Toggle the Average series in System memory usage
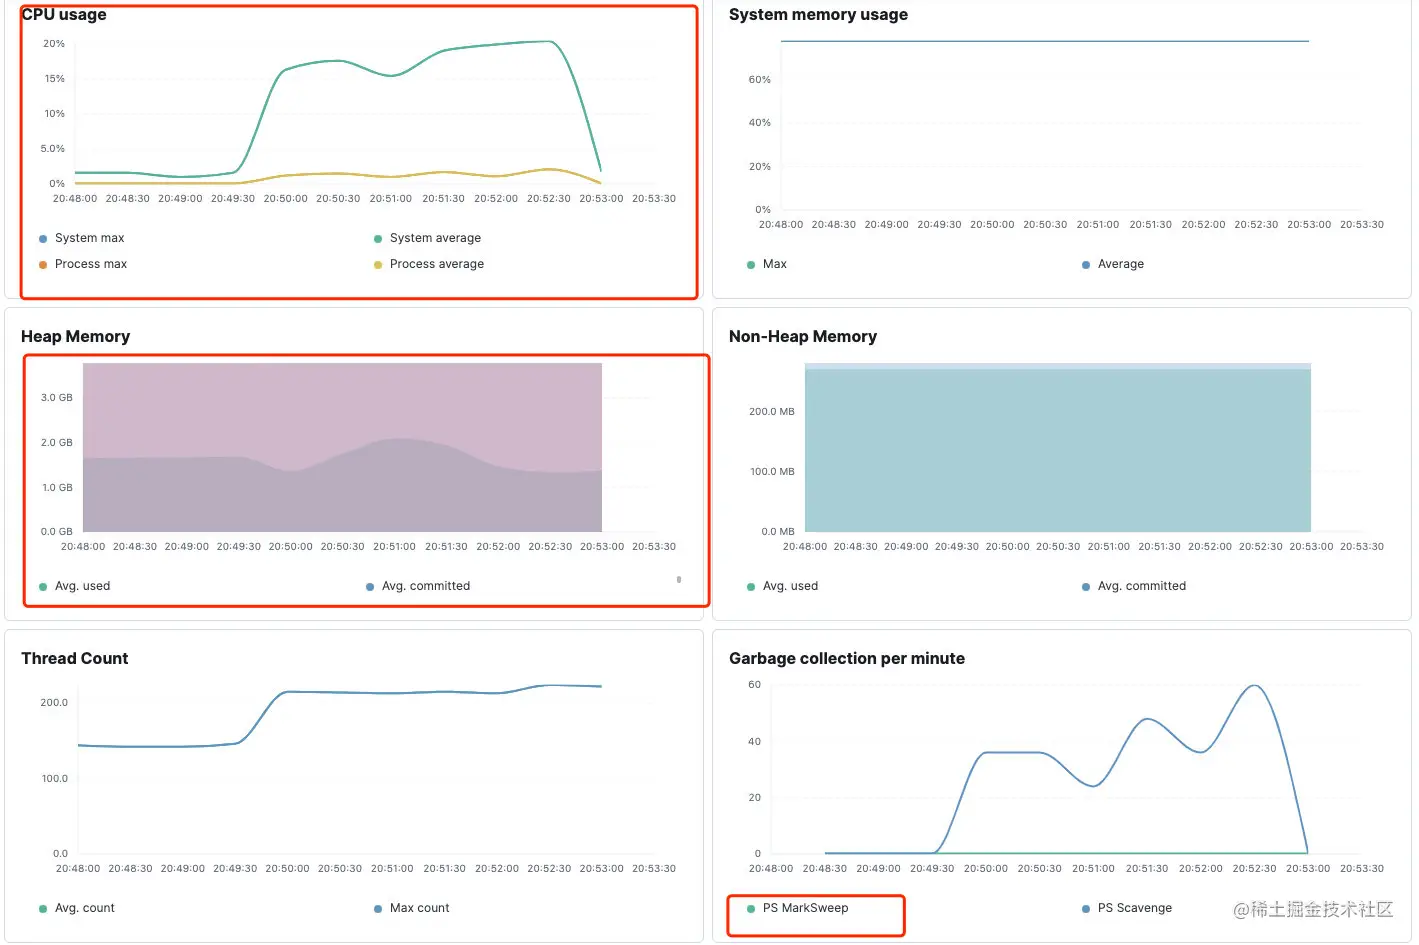 point(1113,264)
